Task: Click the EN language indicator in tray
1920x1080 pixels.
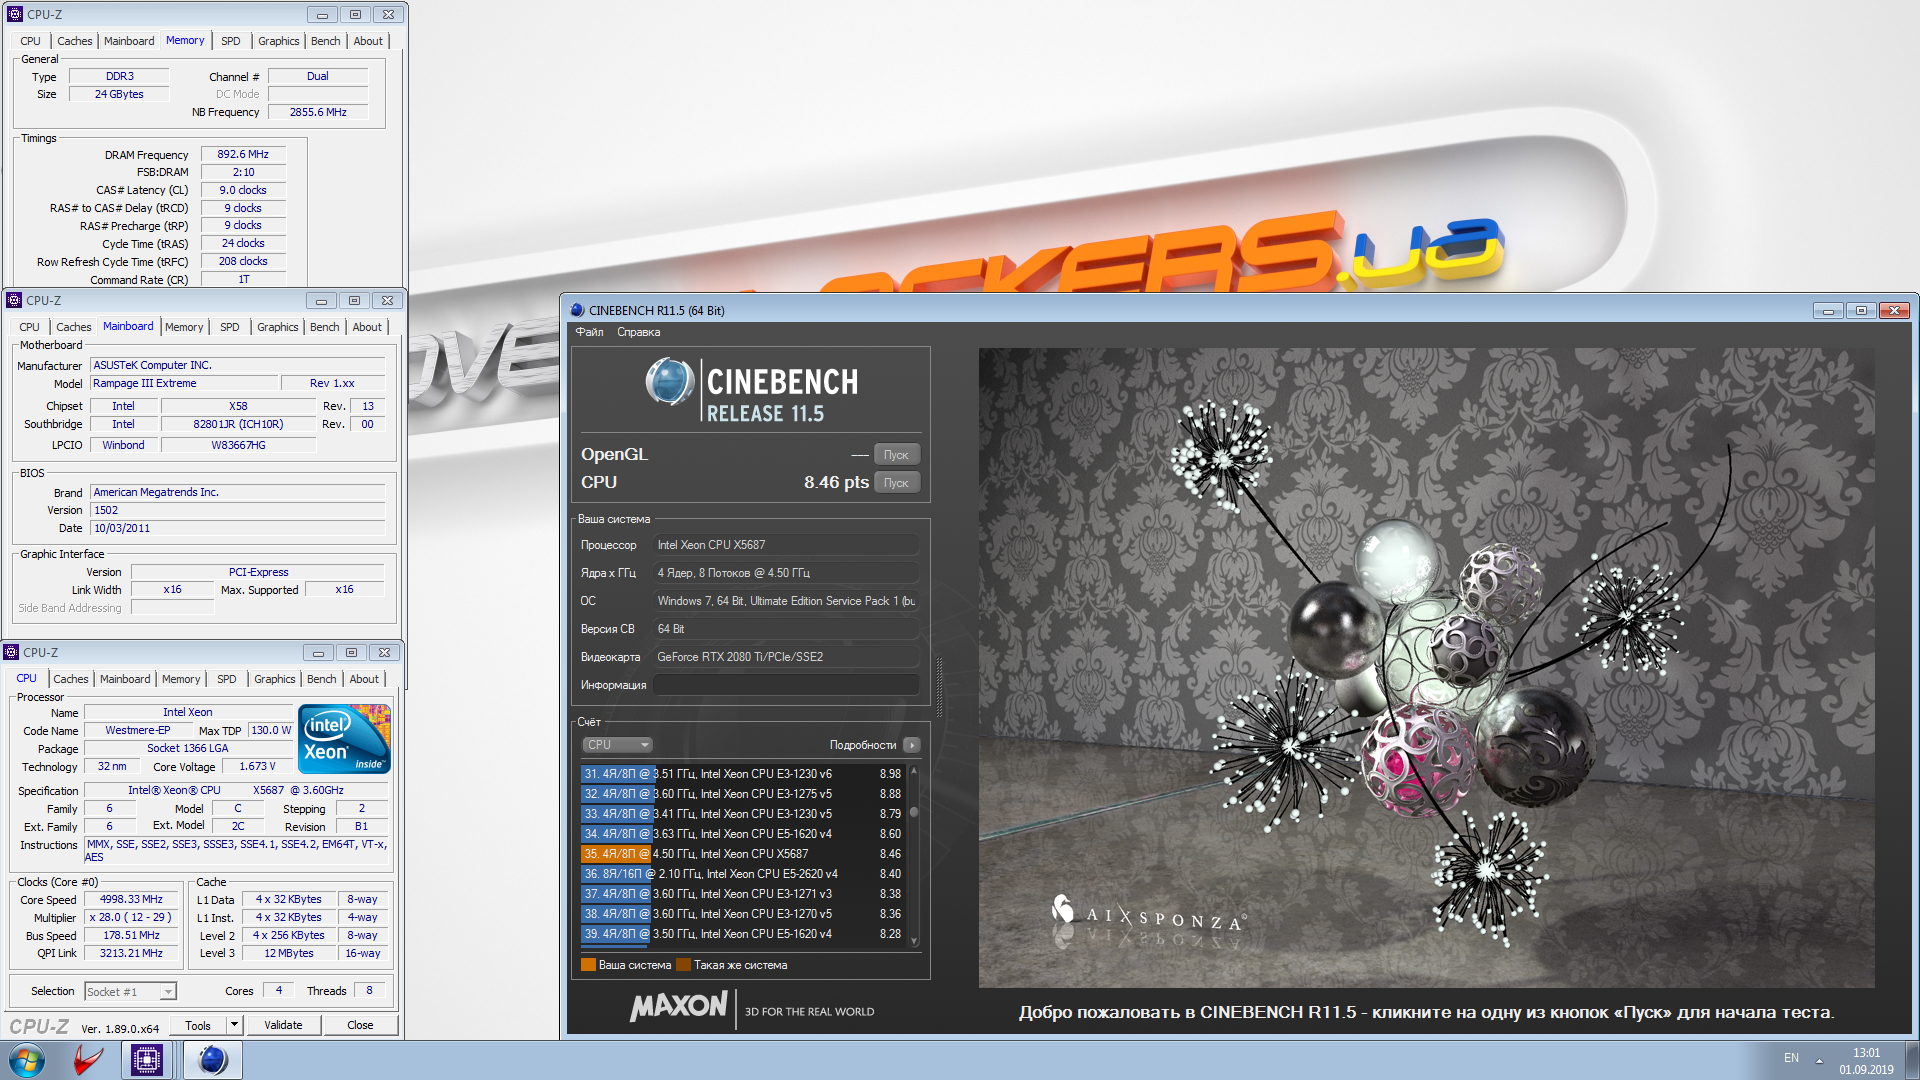Action: point(1791,1058)
